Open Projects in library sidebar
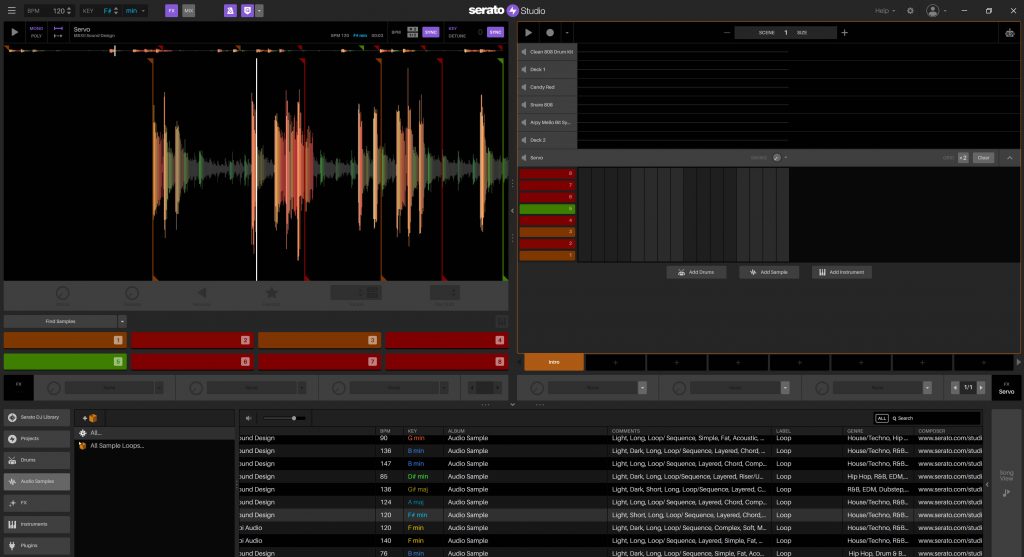 [37, 439]
